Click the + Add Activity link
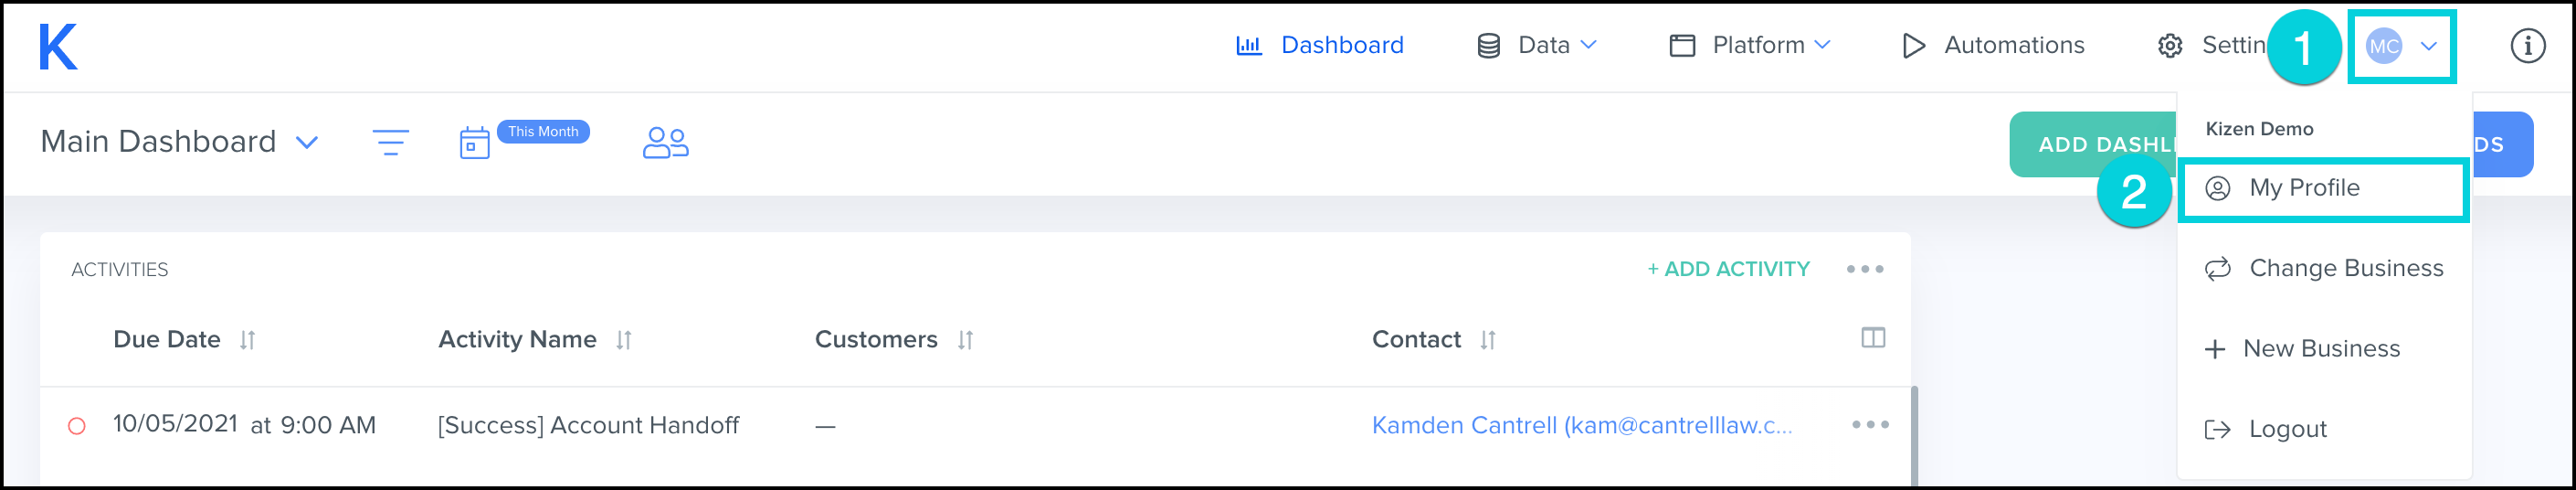The width and height of the screenshot is (2576, 490). click(x=1728, y=269)
